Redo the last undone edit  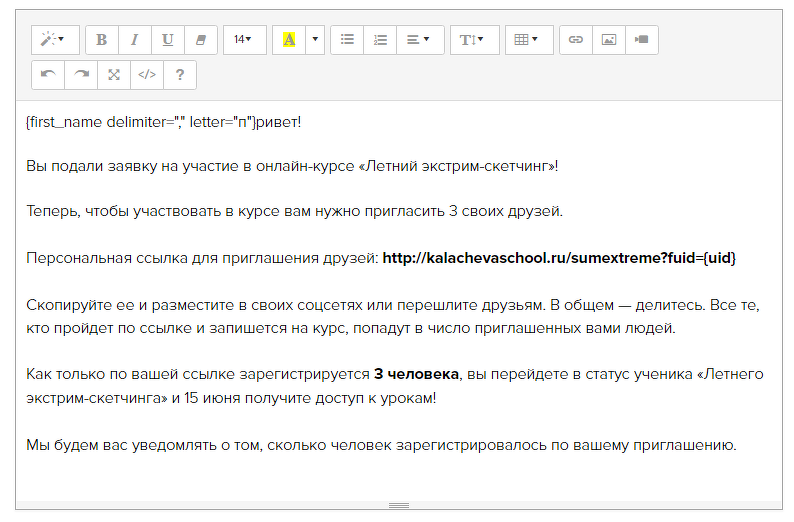click(x=81, y=74)
